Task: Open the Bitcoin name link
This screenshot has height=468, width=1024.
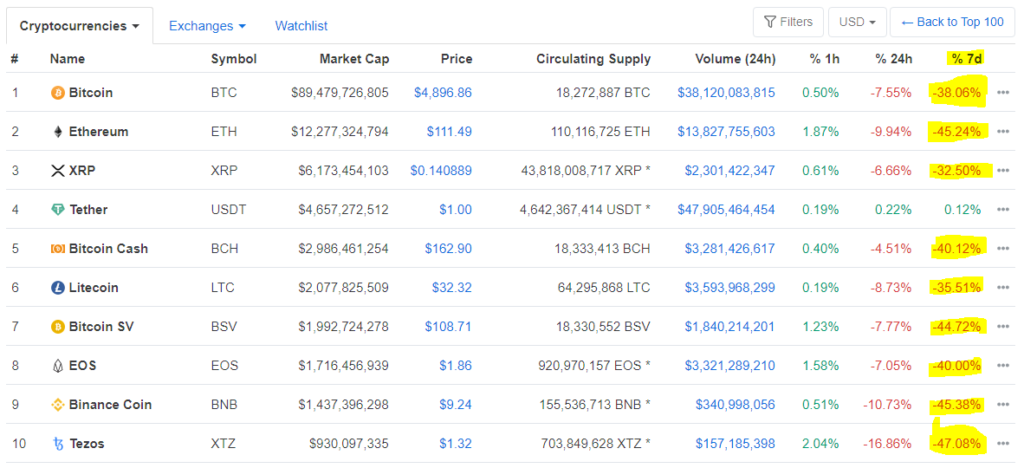Action: (x=91, y=93)
